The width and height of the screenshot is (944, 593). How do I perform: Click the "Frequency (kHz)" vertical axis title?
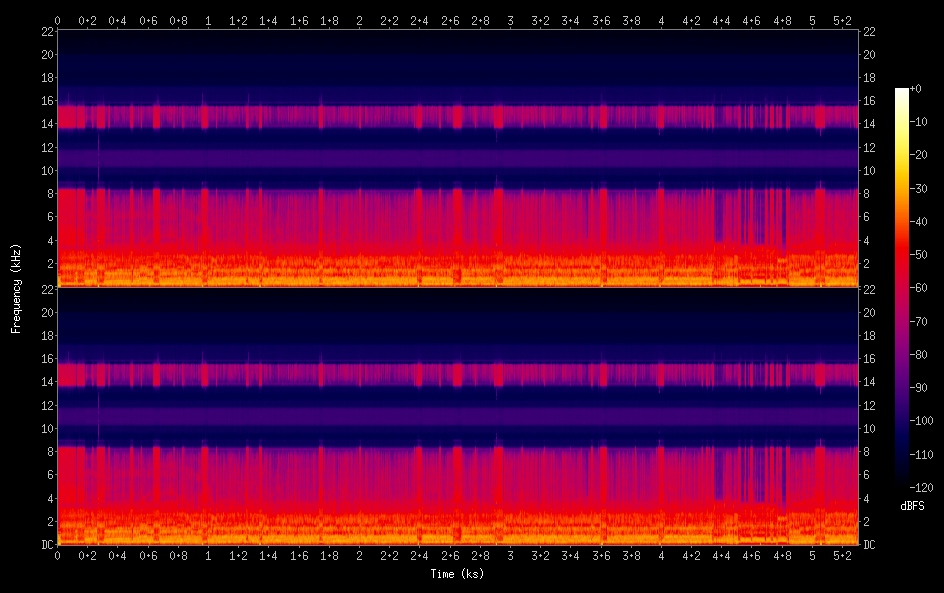point(16,288)
